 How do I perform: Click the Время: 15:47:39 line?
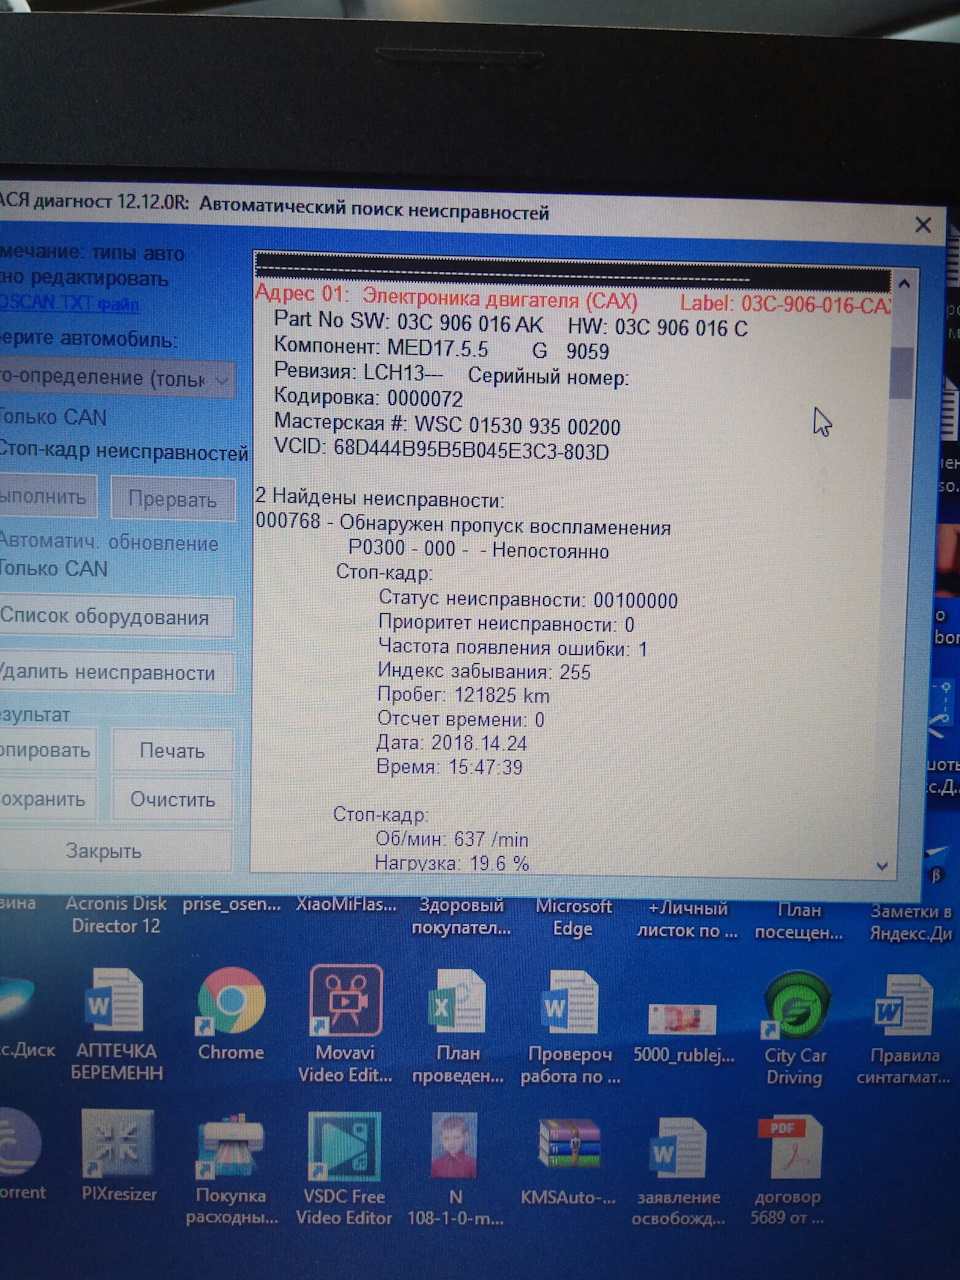click(x=450, y=767)
